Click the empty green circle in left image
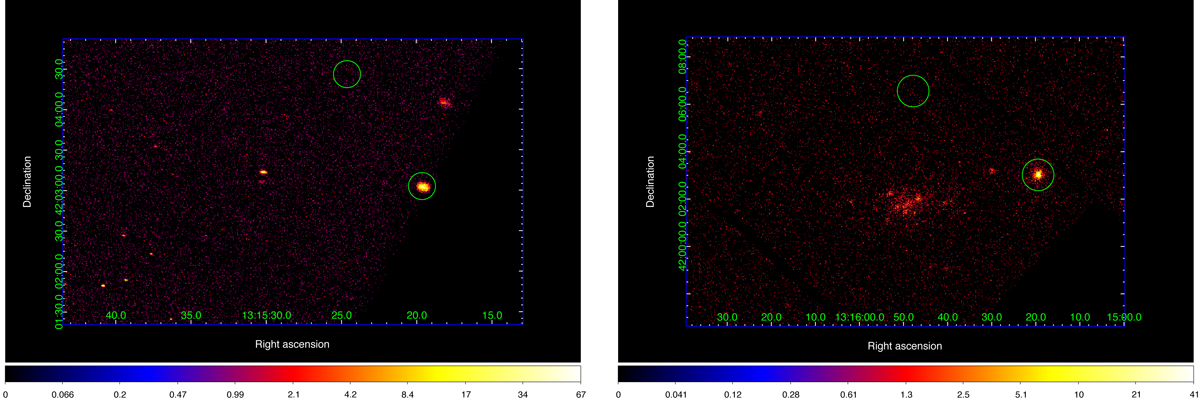This screenshot has width=1200, height=404. (x=346, y=73)
